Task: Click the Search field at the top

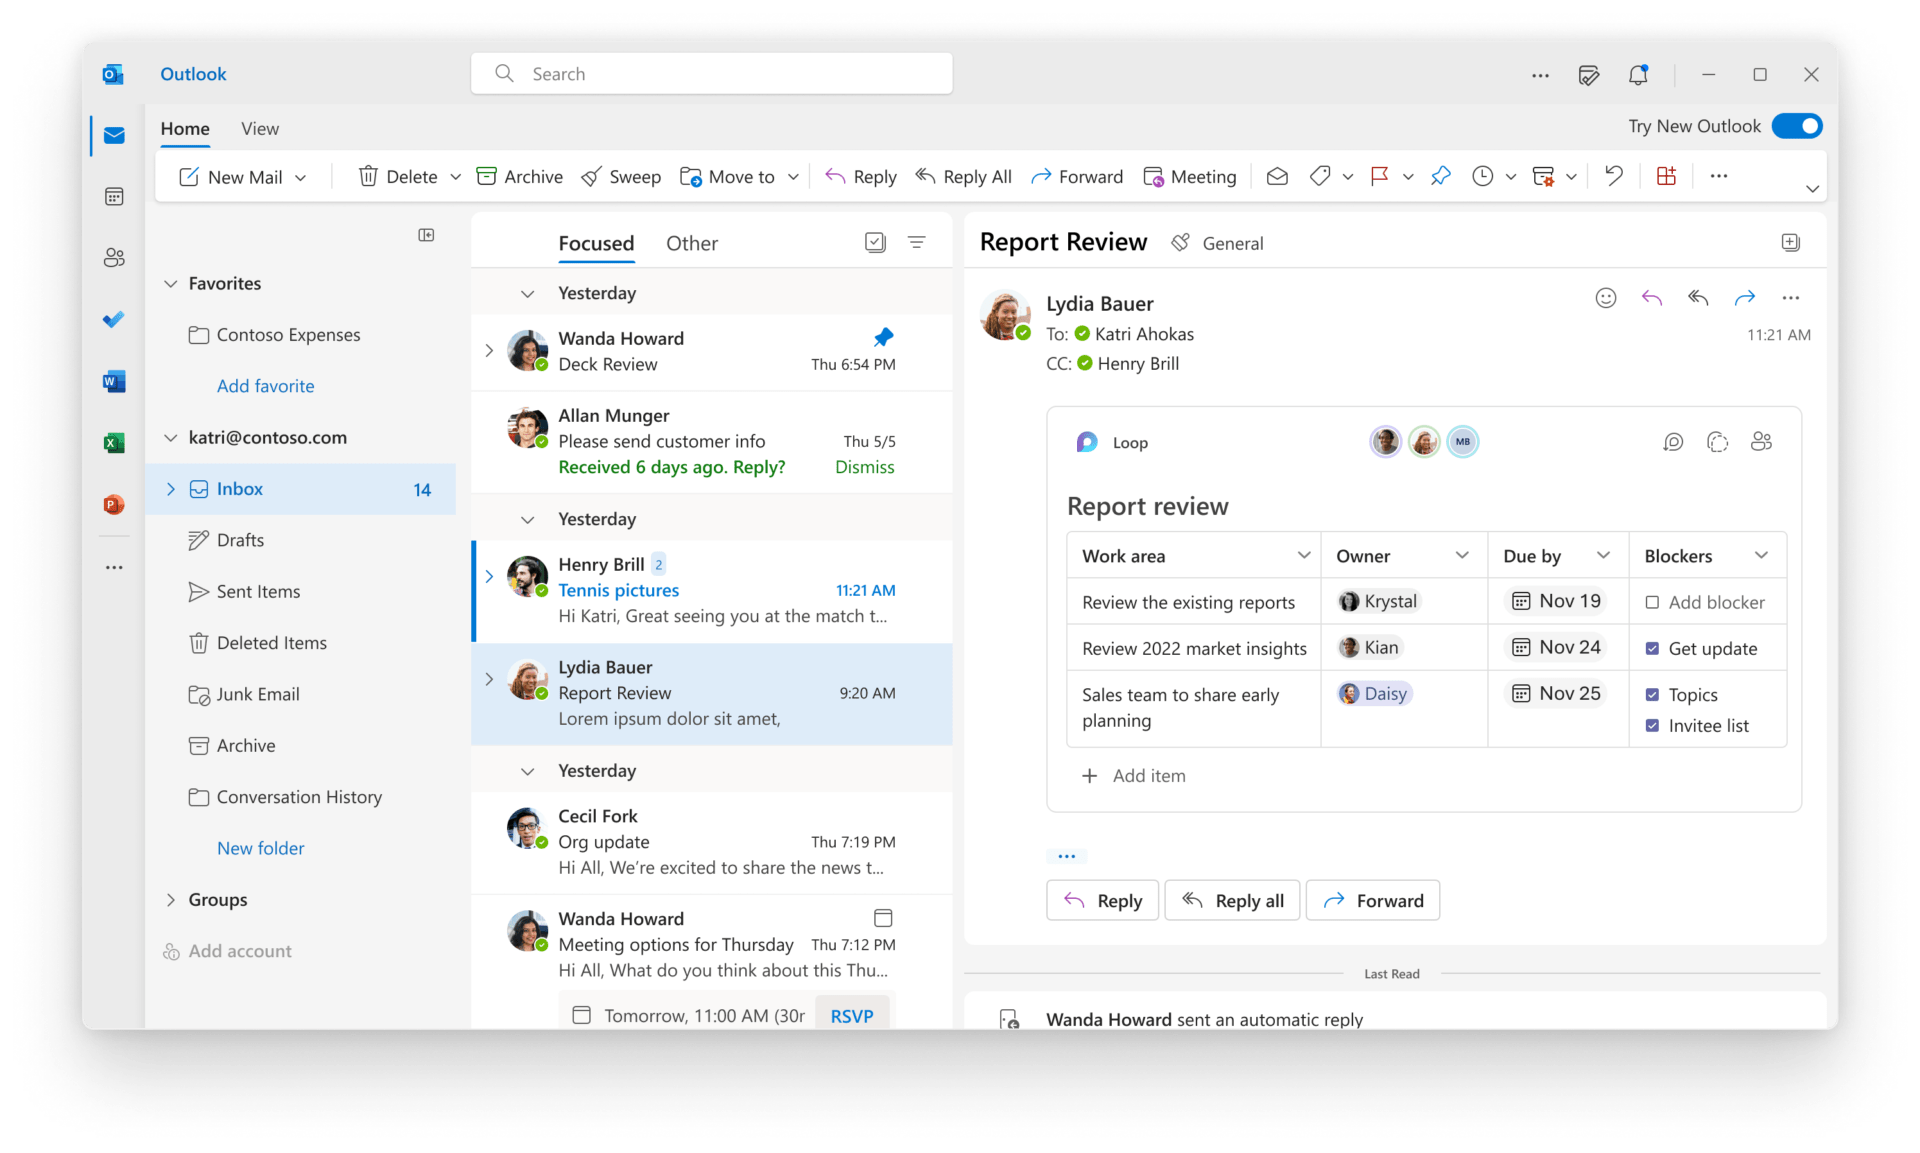Action: (710, 73)
